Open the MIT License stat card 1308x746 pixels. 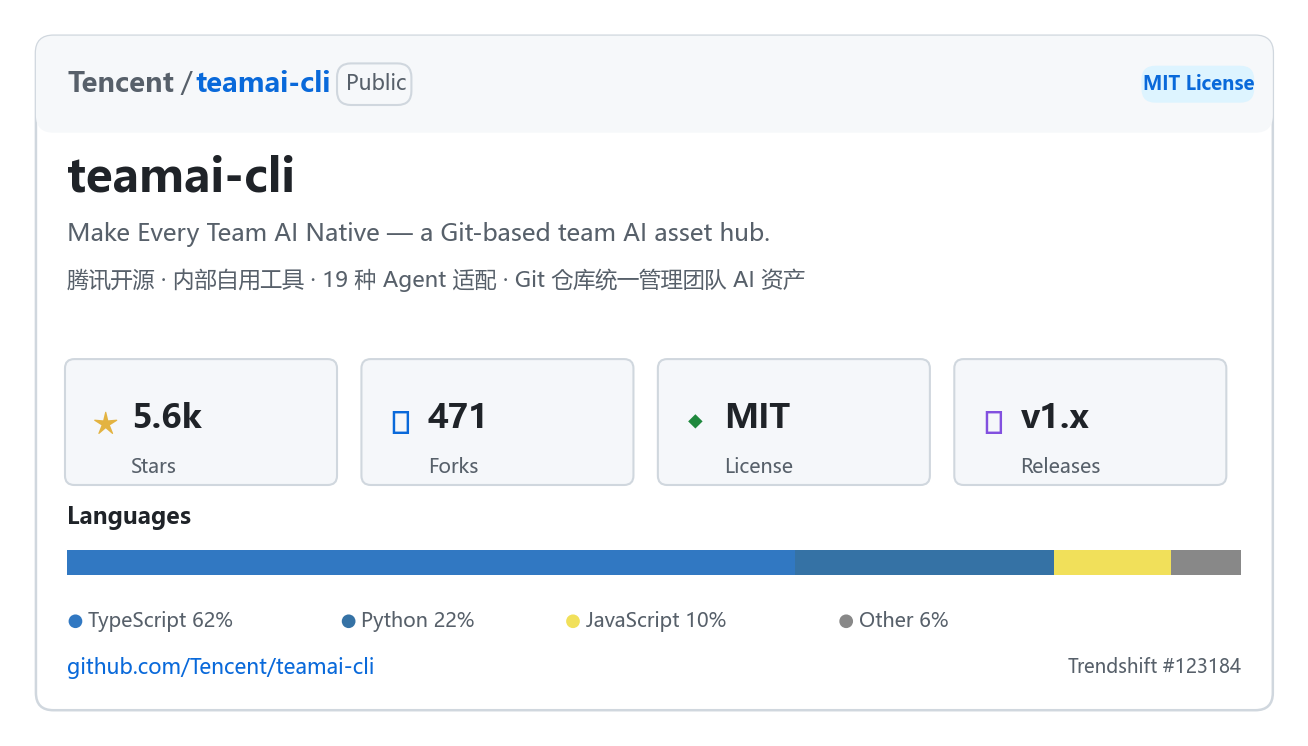[794, 422]
